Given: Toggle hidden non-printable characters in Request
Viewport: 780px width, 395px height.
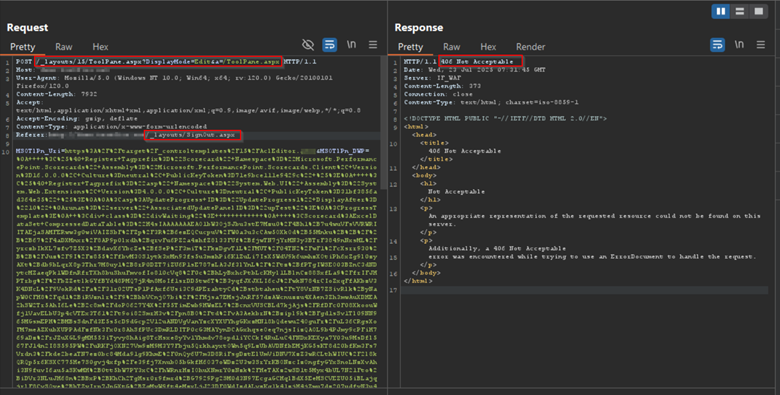Looking at the screenshot, I should [x=308, y=45].
